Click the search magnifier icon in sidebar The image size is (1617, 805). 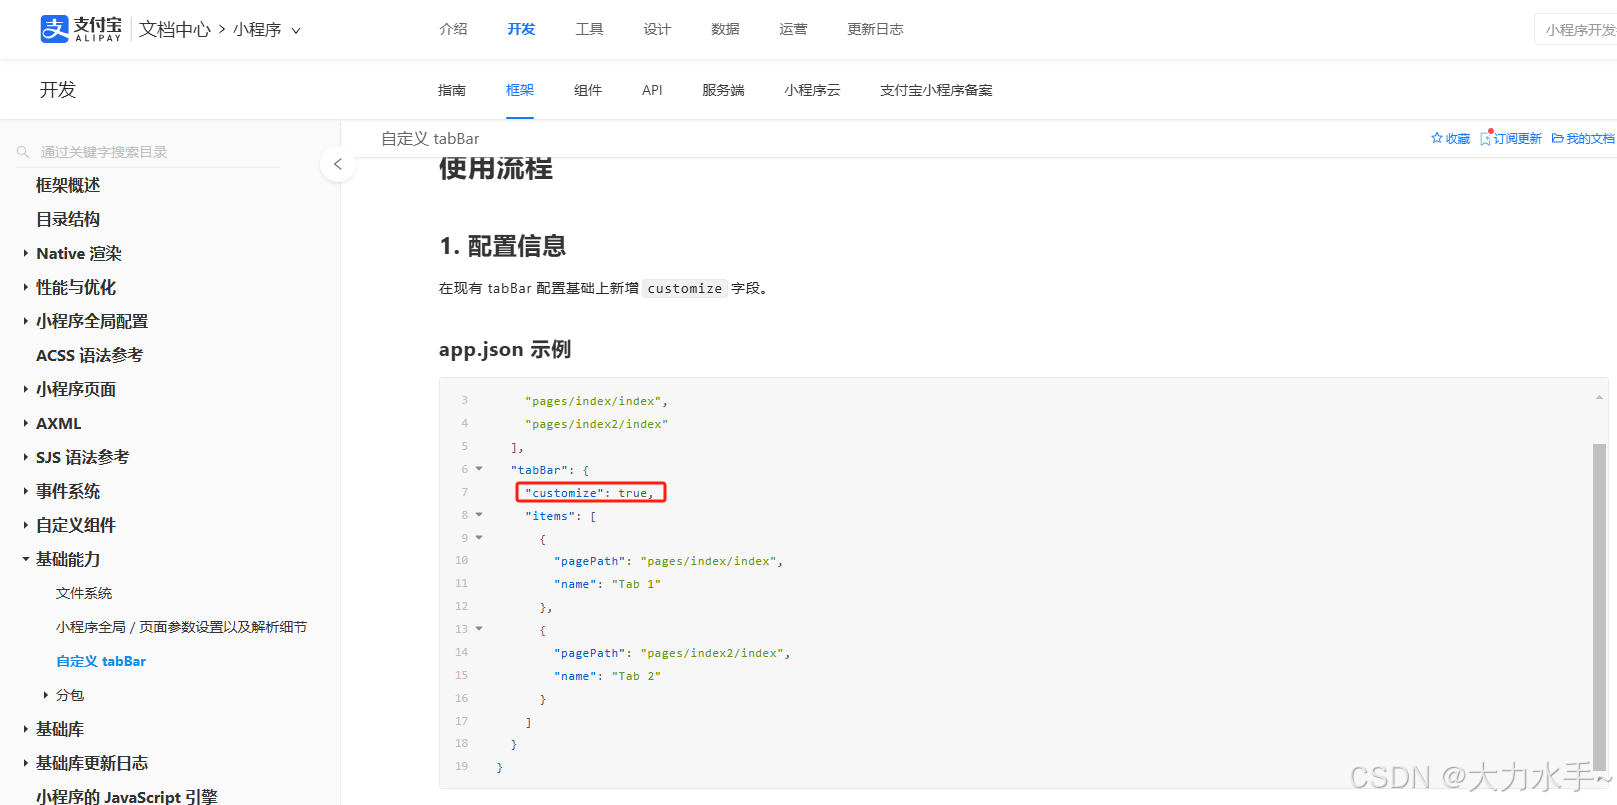23,152
